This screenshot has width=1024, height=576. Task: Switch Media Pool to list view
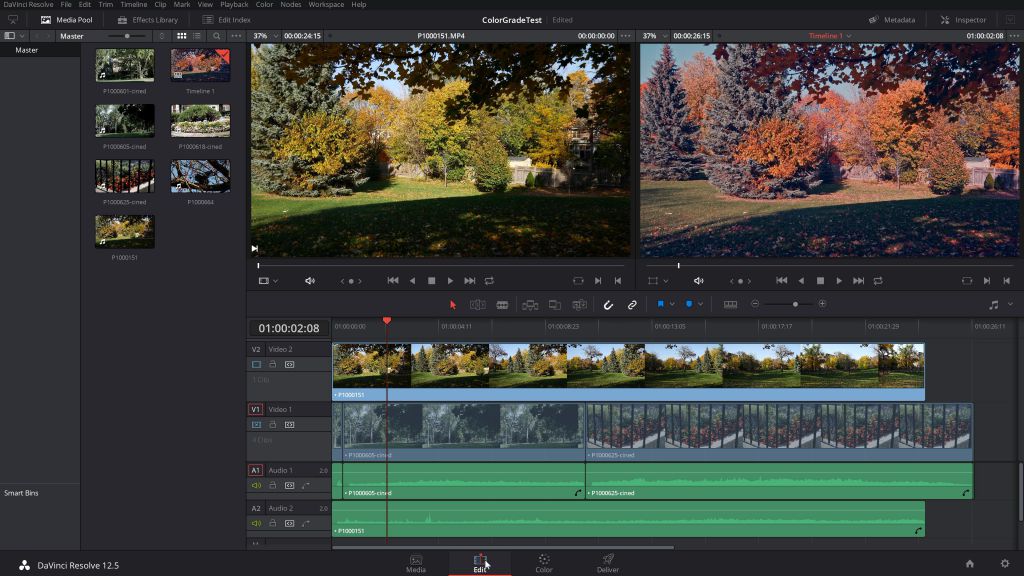[197, 36]
